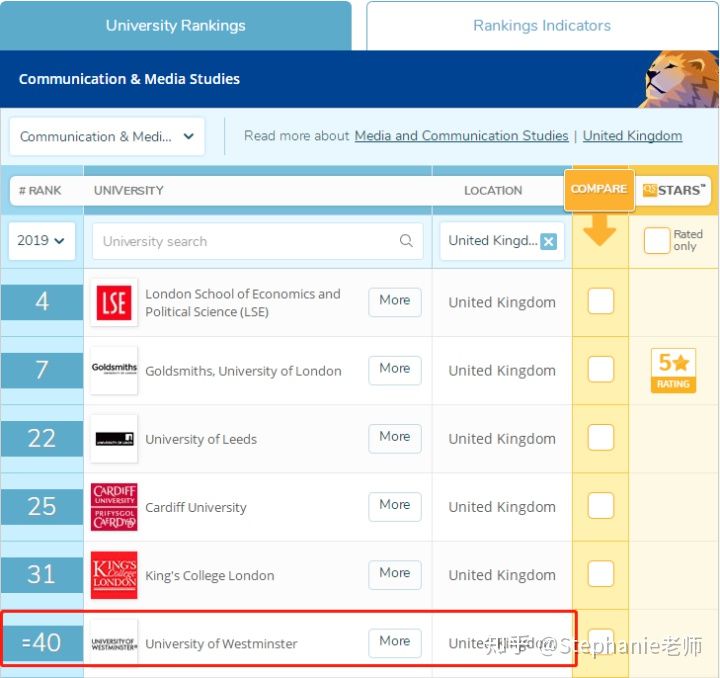Click More for University of Leeds
This screenshot has width=720, height=678.
(x=394, y=438)
